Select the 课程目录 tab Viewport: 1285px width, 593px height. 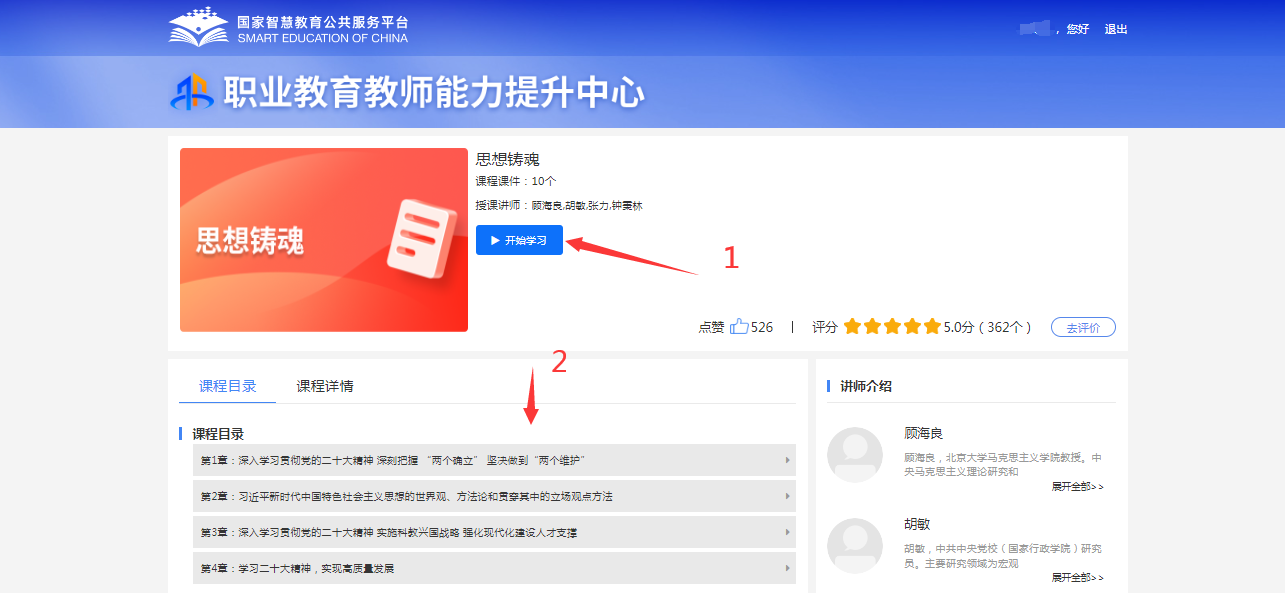[x=226, y=383]
